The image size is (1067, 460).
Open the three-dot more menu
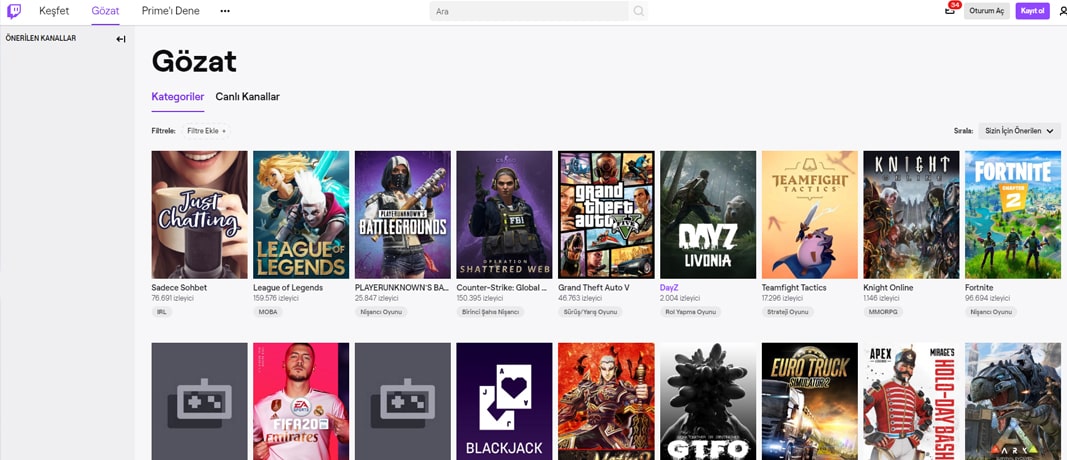pos(225,11)
